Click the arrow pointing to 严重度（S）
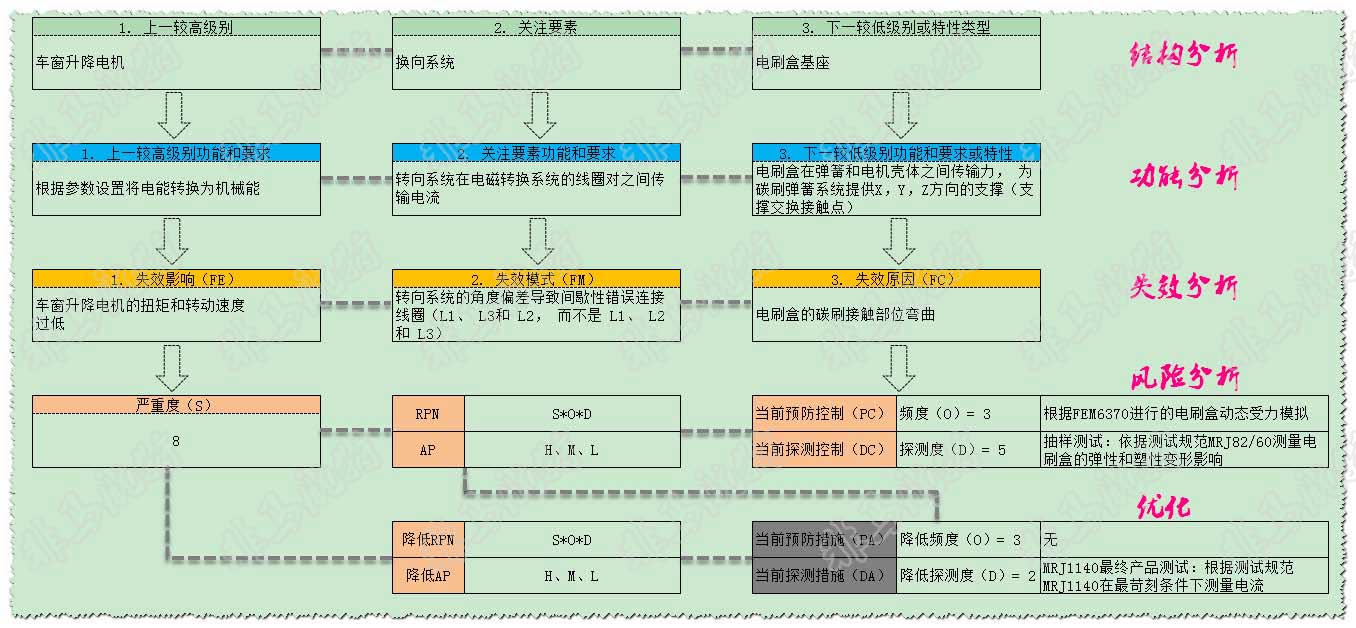The width and height of the screenshot is (1356, 628). coord(176,367)
